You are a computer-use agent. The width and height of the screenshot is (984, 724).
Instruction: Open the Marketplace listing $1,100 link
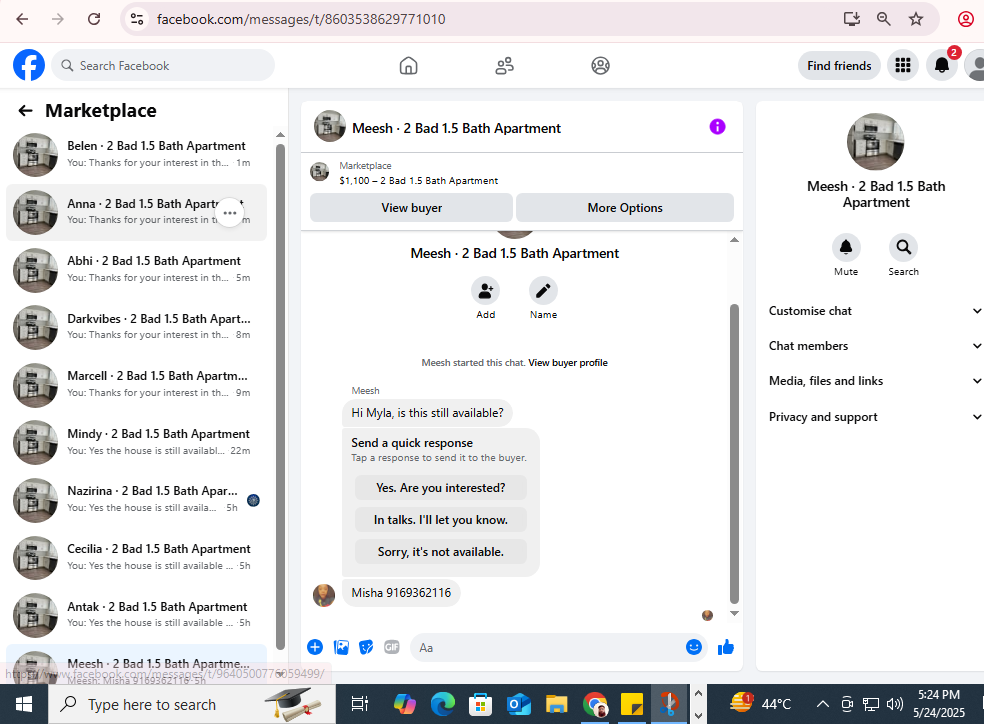pyautogui.click(x=419, y=181)
